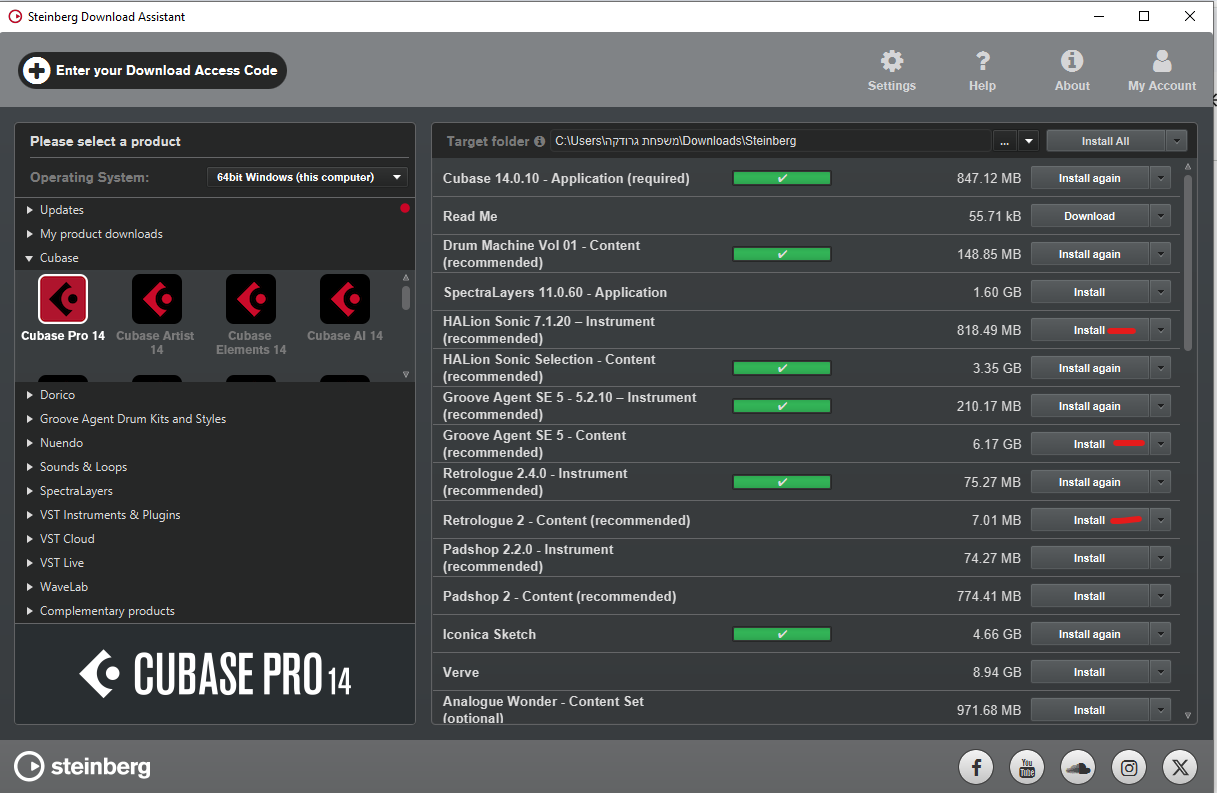Install SpectraLayers 11.0.60 Application

tap(1089, 292)
